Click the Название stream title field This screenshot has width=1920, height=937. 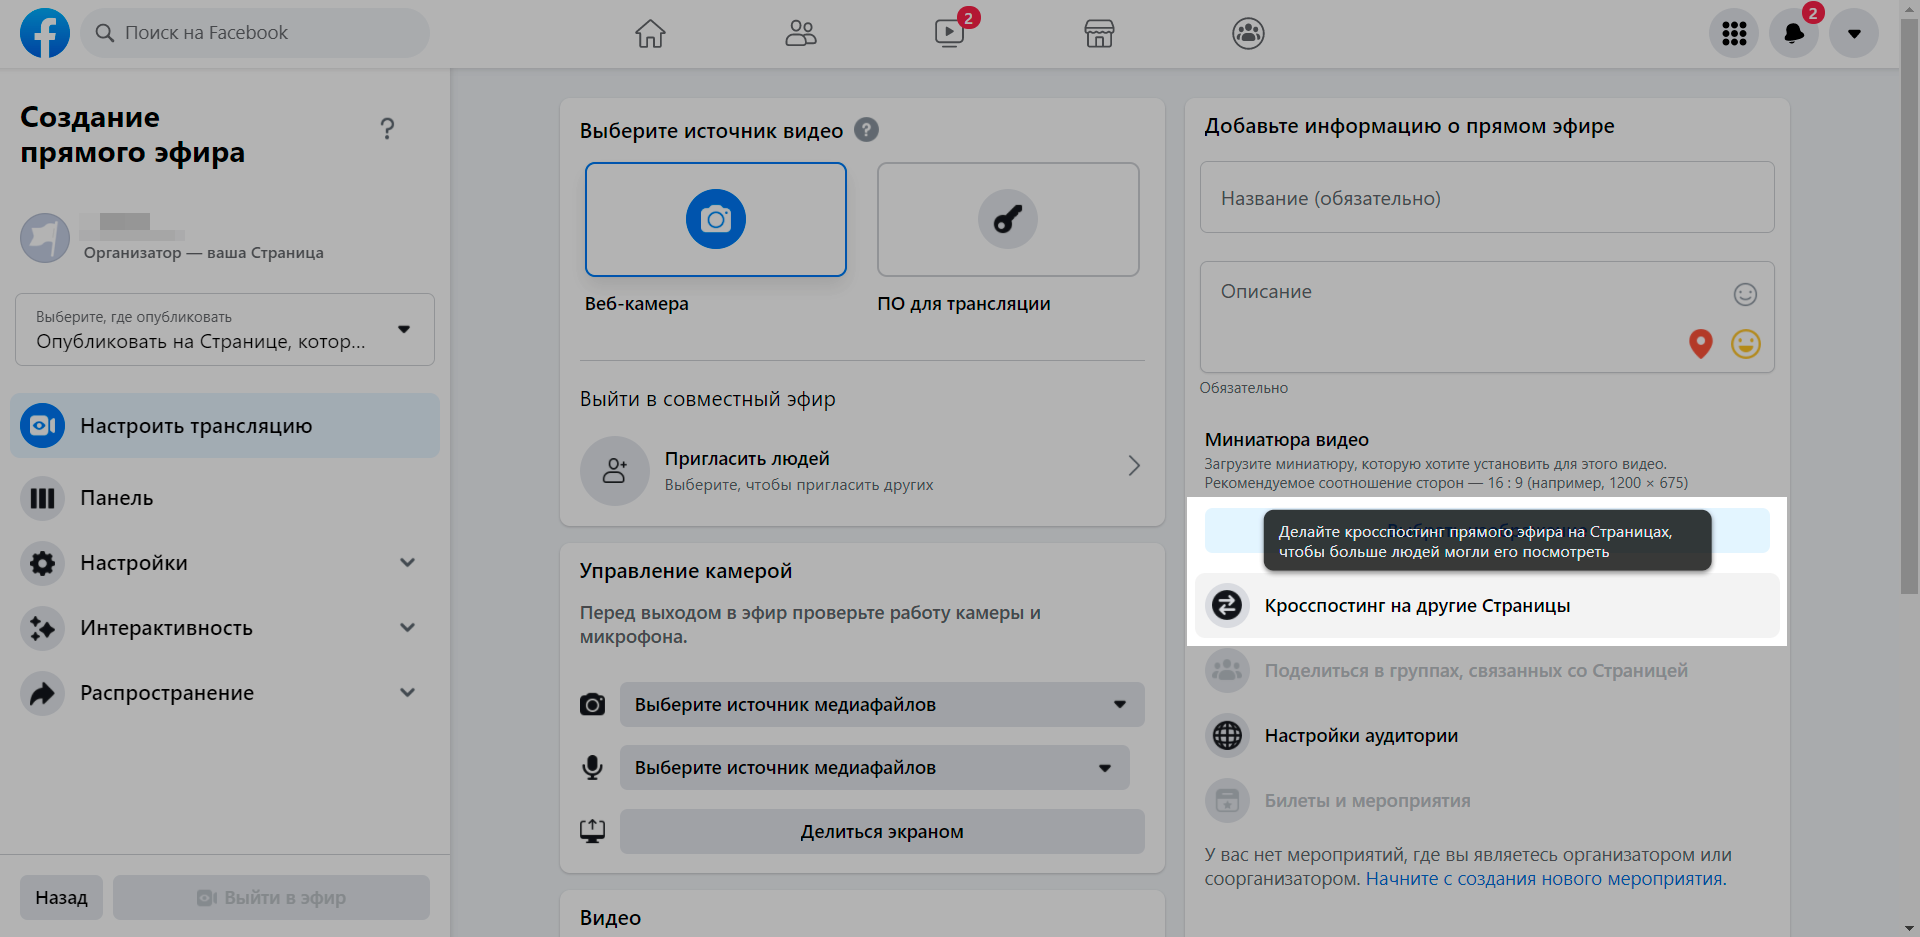[1487, 198]
